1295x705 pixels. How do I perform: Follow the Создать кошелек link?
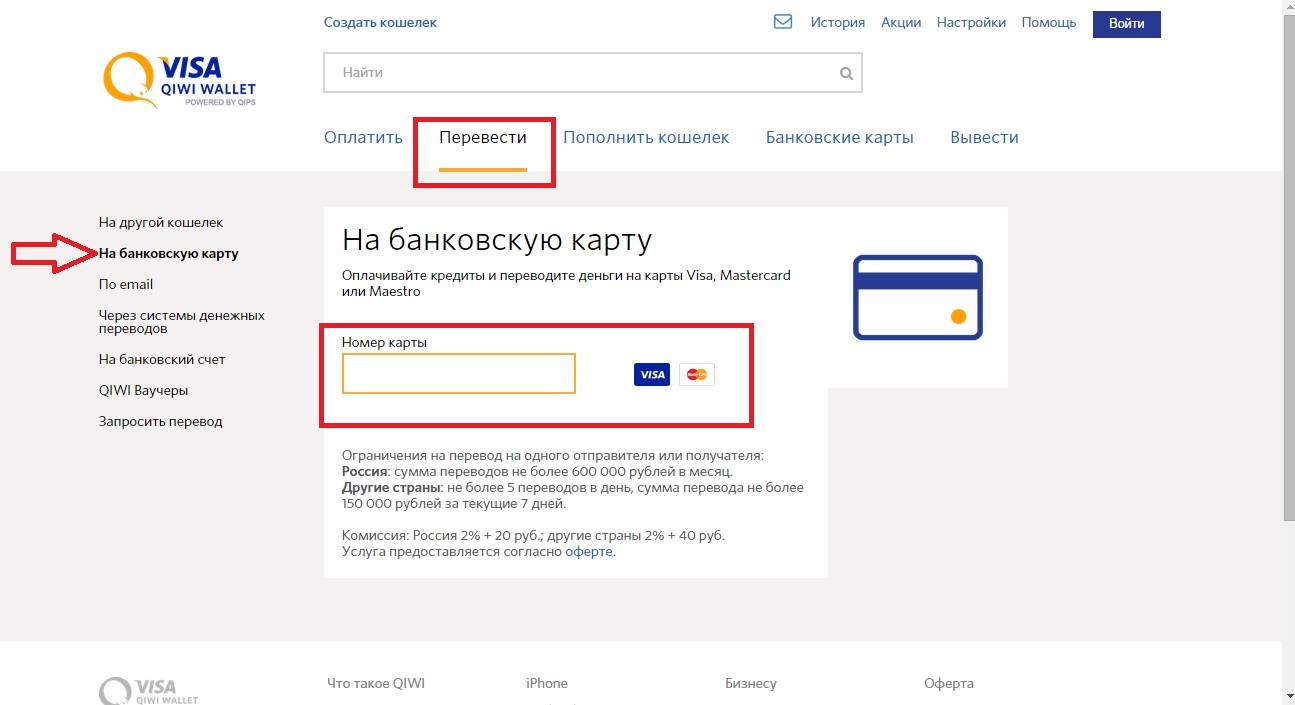(x=380, y=22)
